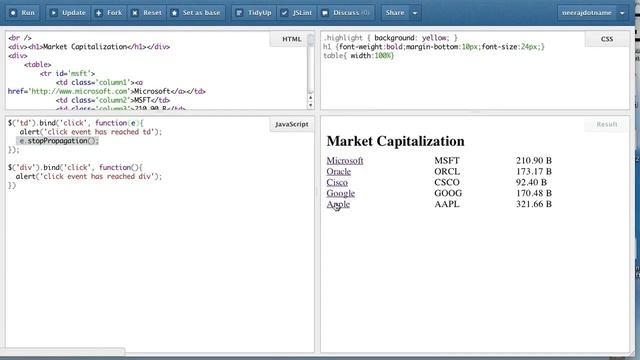Click the ORCL ticker cell
640x360 pixels.
(x=447, y=171)
